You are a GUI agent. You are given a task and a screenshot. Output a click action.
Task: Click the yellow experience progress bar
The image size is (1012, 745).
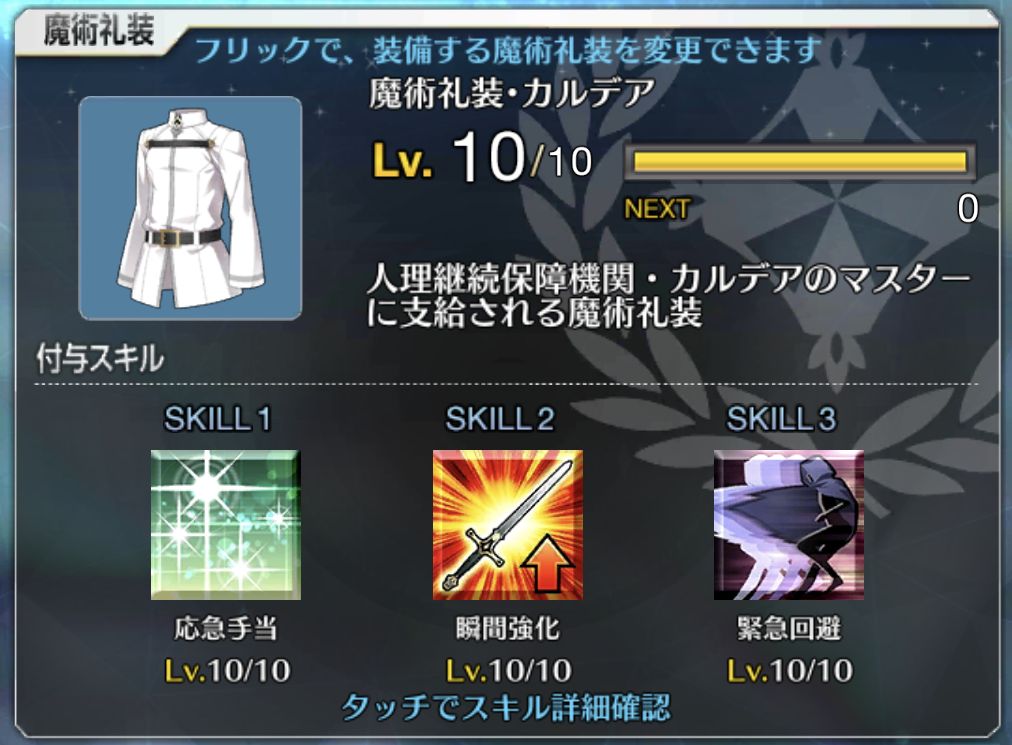point(800,161)
